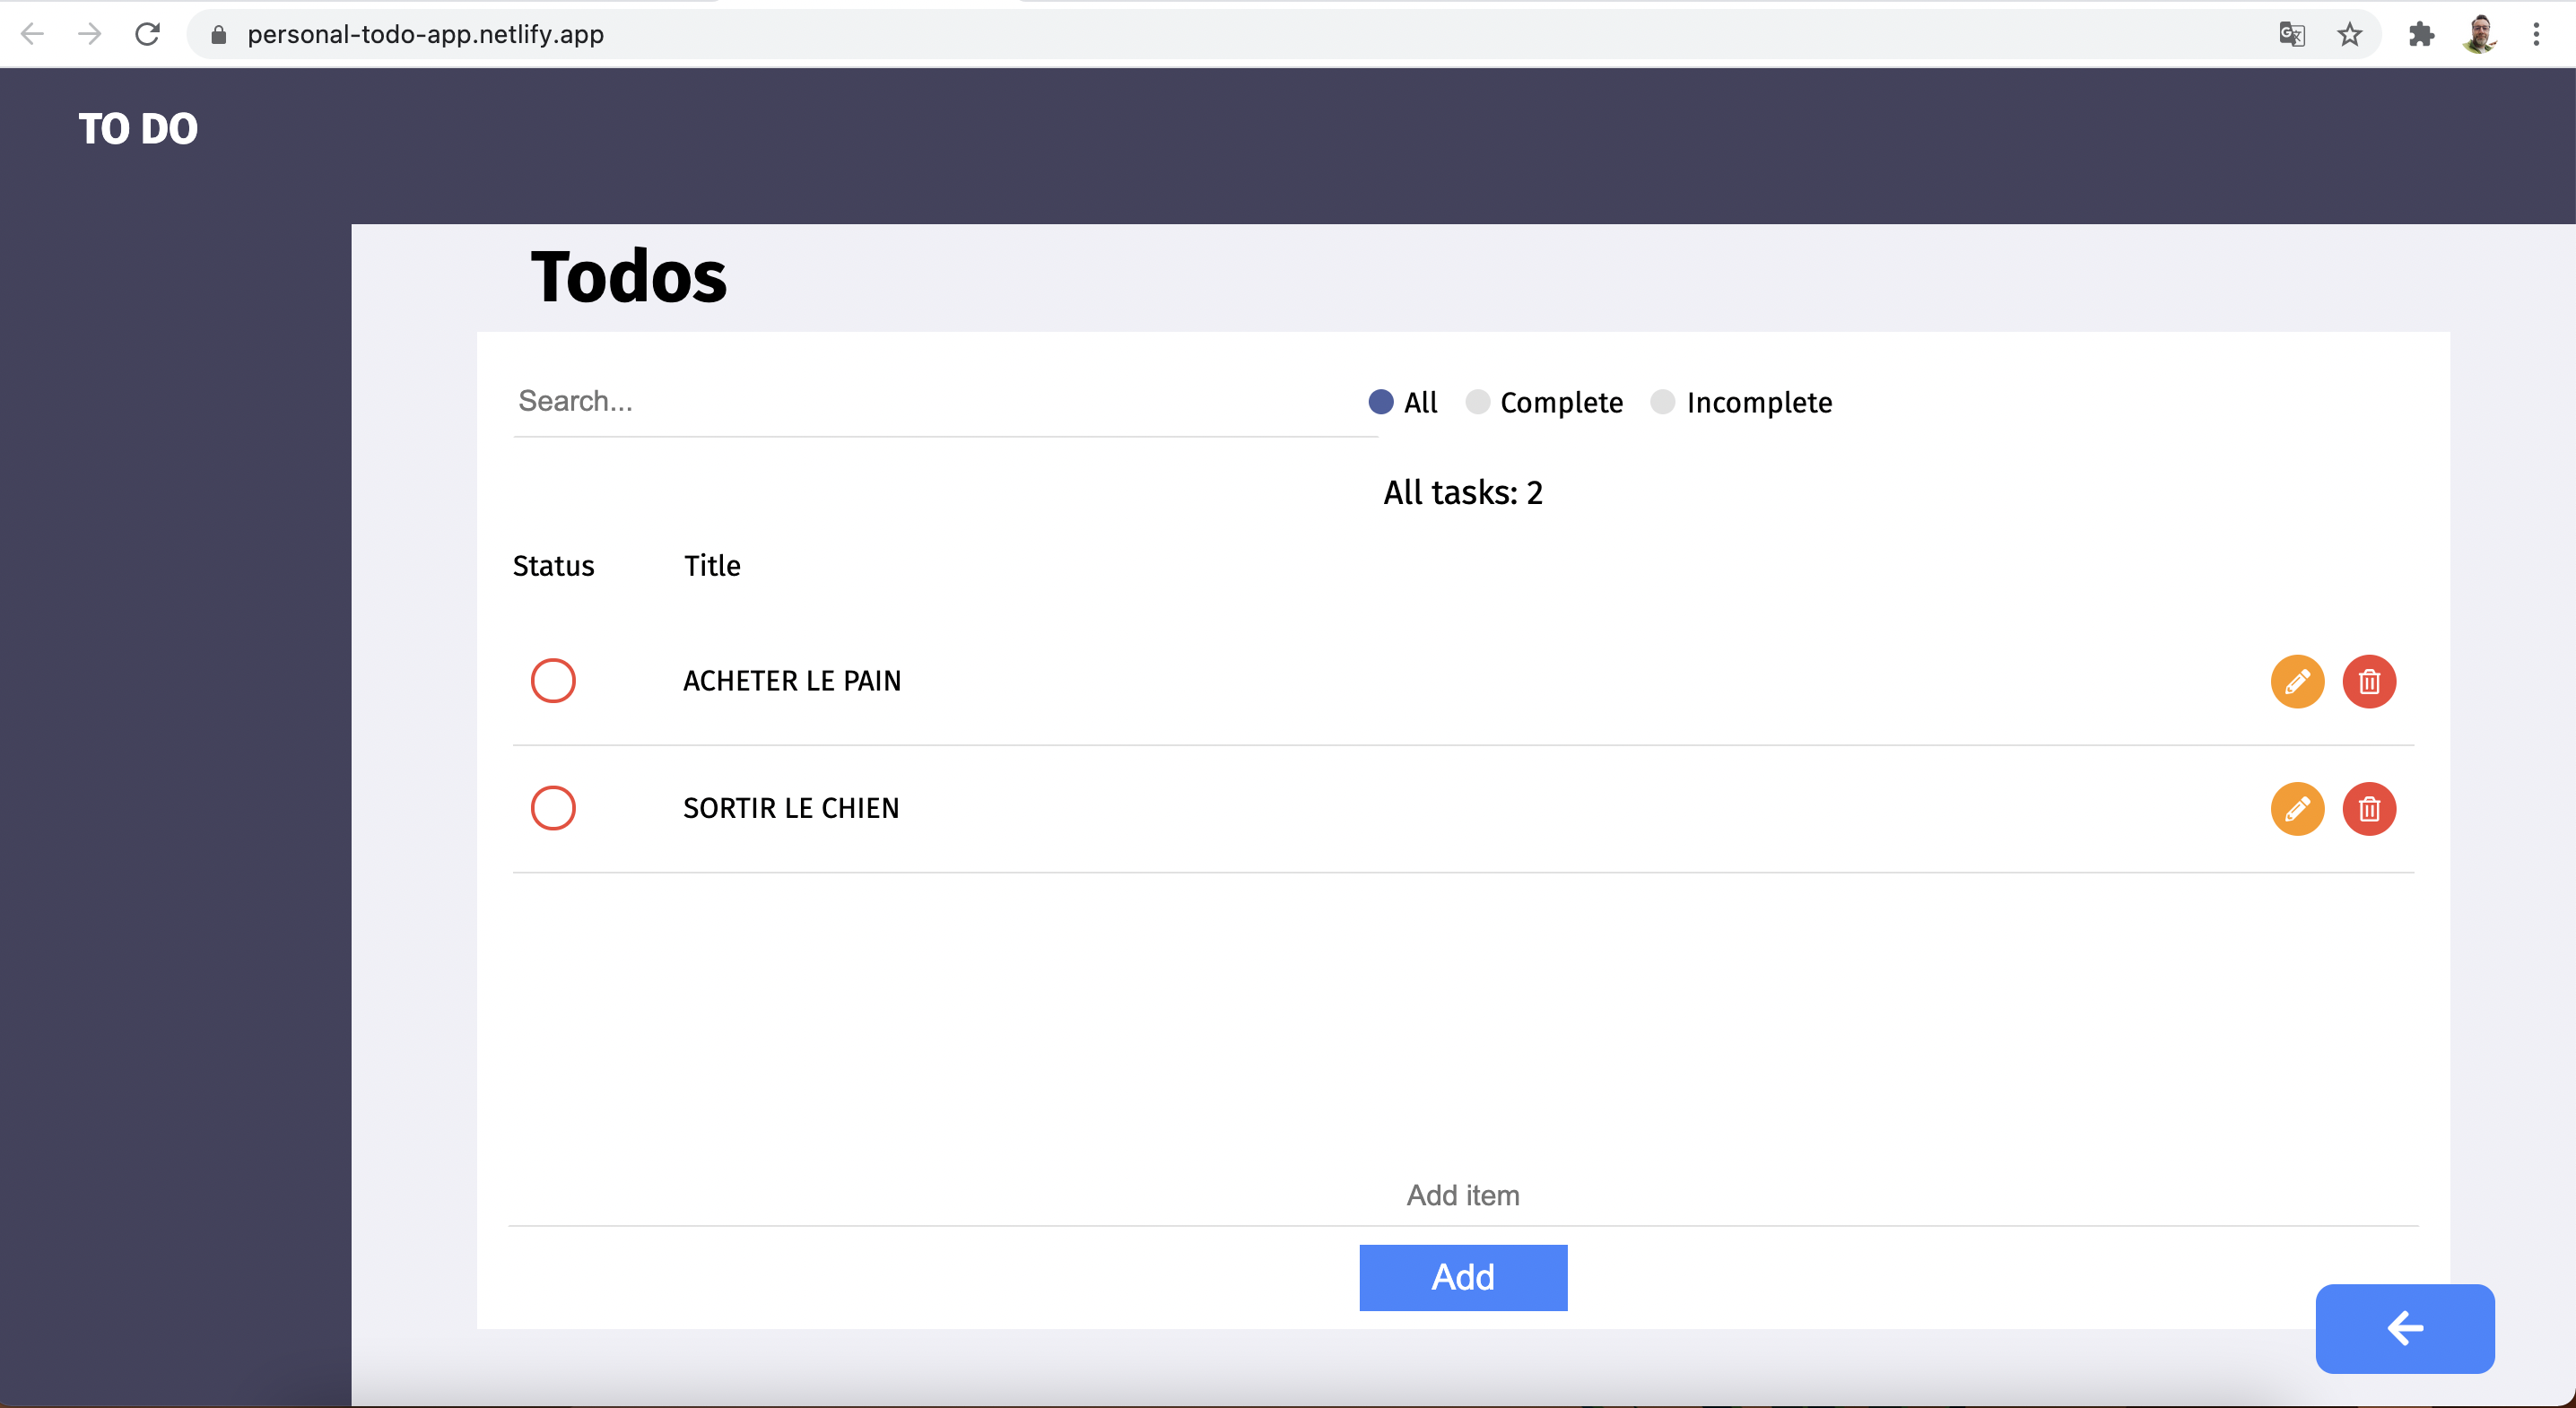Click the TO DO header logo

pyautogui.click(x=138, y=129)
